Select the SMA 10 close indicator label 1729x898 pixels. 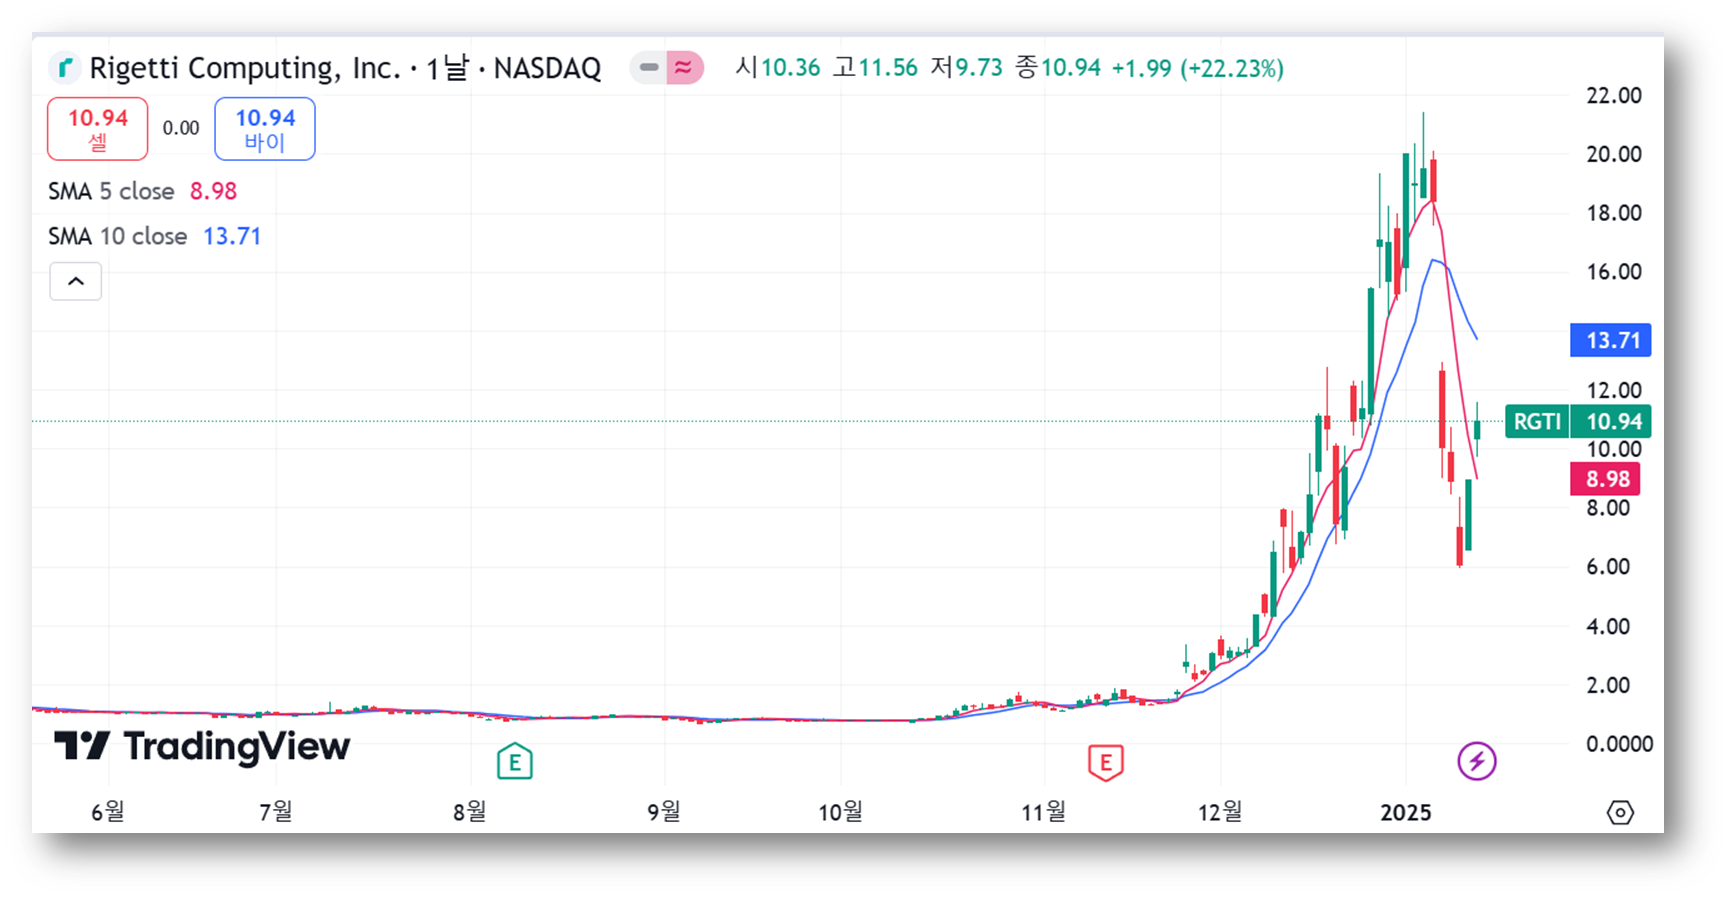pyautogui.click(x=118, y=236)
